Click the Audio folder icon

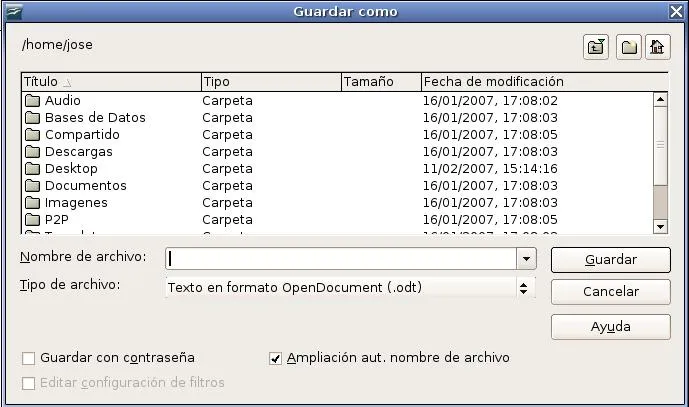pyautogui.click(x=32, y=100)
